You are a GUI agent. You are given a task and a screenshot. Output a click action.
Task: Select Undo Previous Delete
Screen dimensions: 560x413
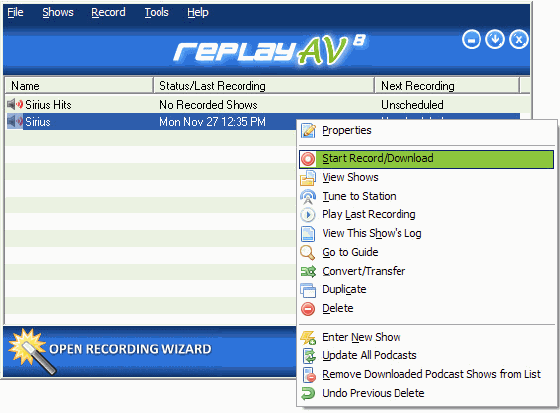pyautogui.click(x=426, y=394)
